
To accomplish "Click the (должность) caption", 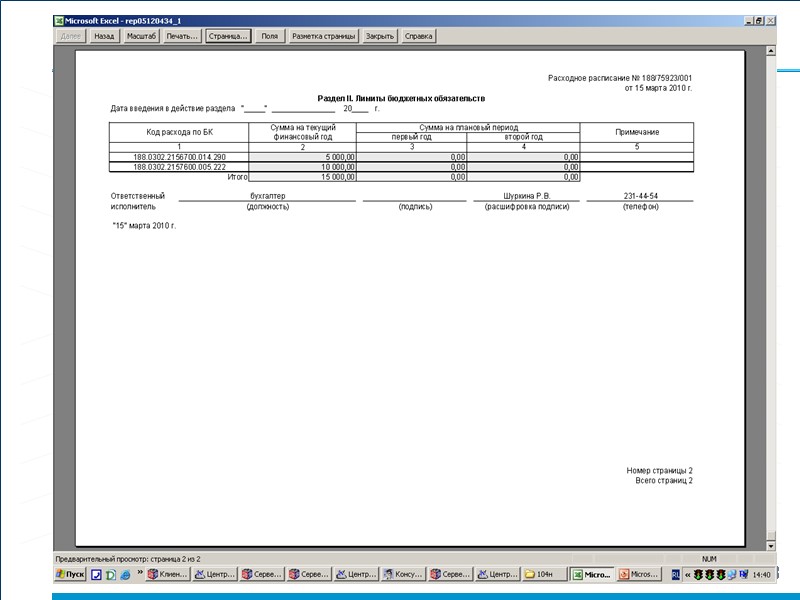I will pyautogui.click(x=268, y=207).
